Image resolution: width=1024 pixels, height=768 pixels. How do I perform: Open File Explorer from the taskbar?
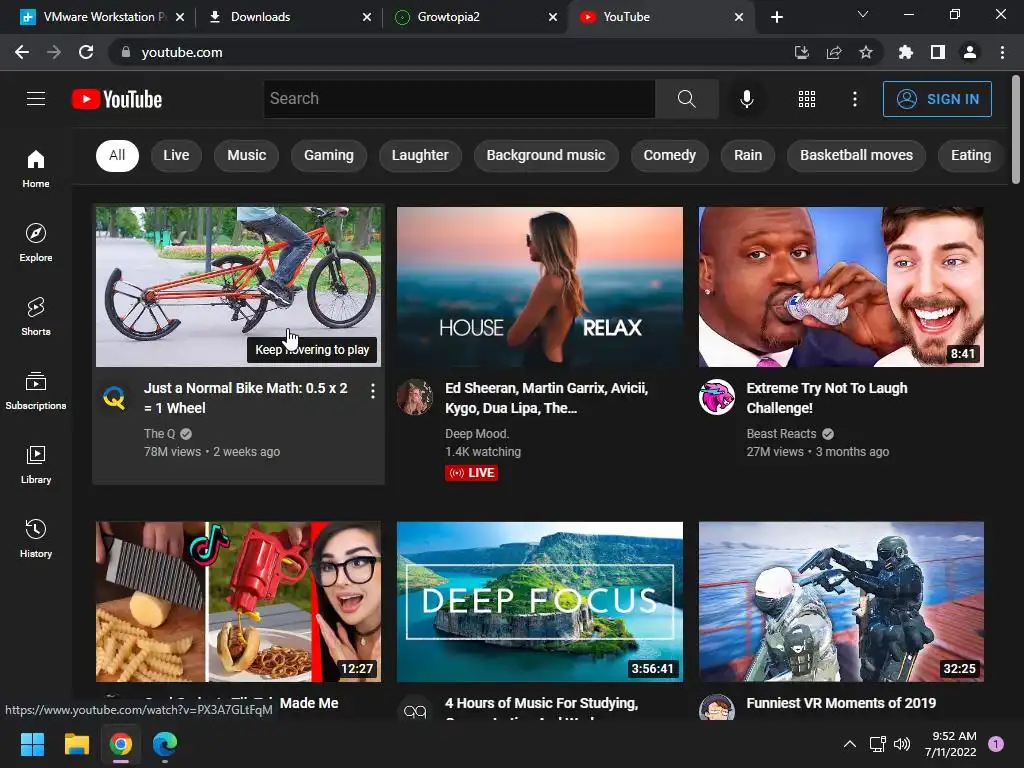76,744
